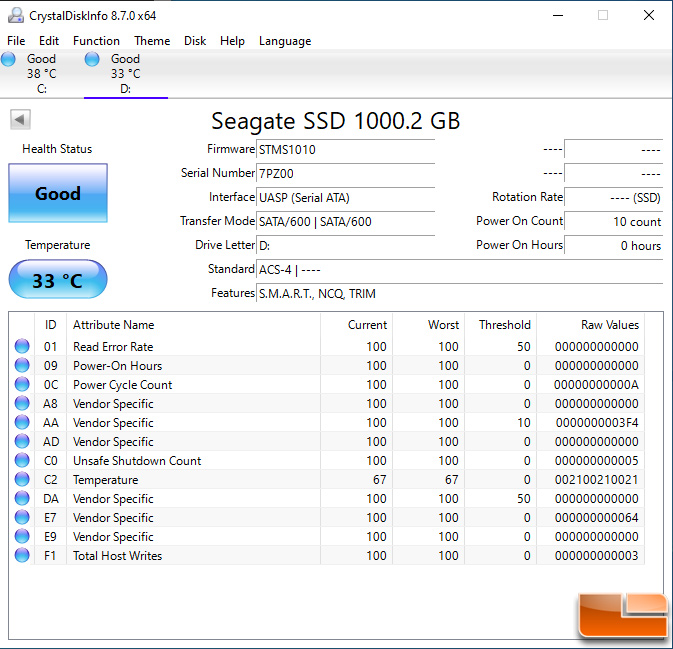
Task: Click the status orb for Total Host Writes
Action: [22, 555]
